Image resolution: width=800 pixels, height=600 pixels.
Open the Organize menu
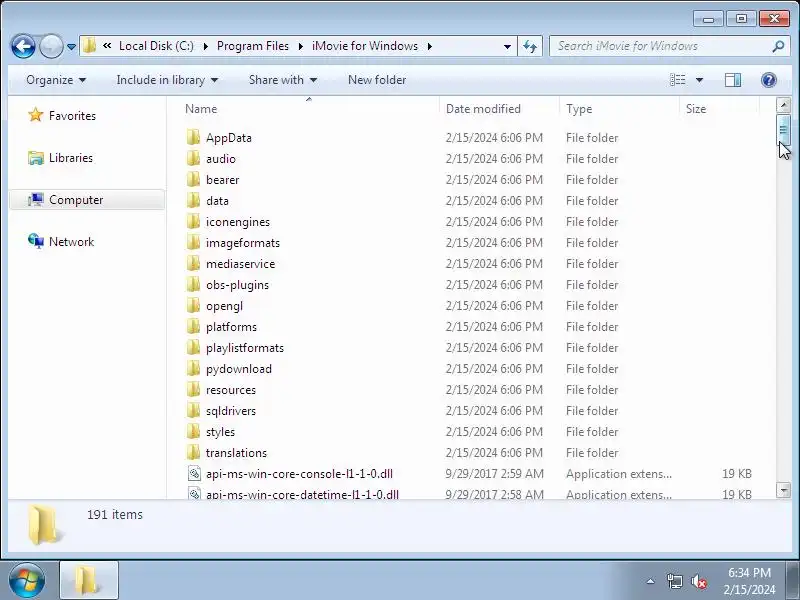click(x=56, y=80)
